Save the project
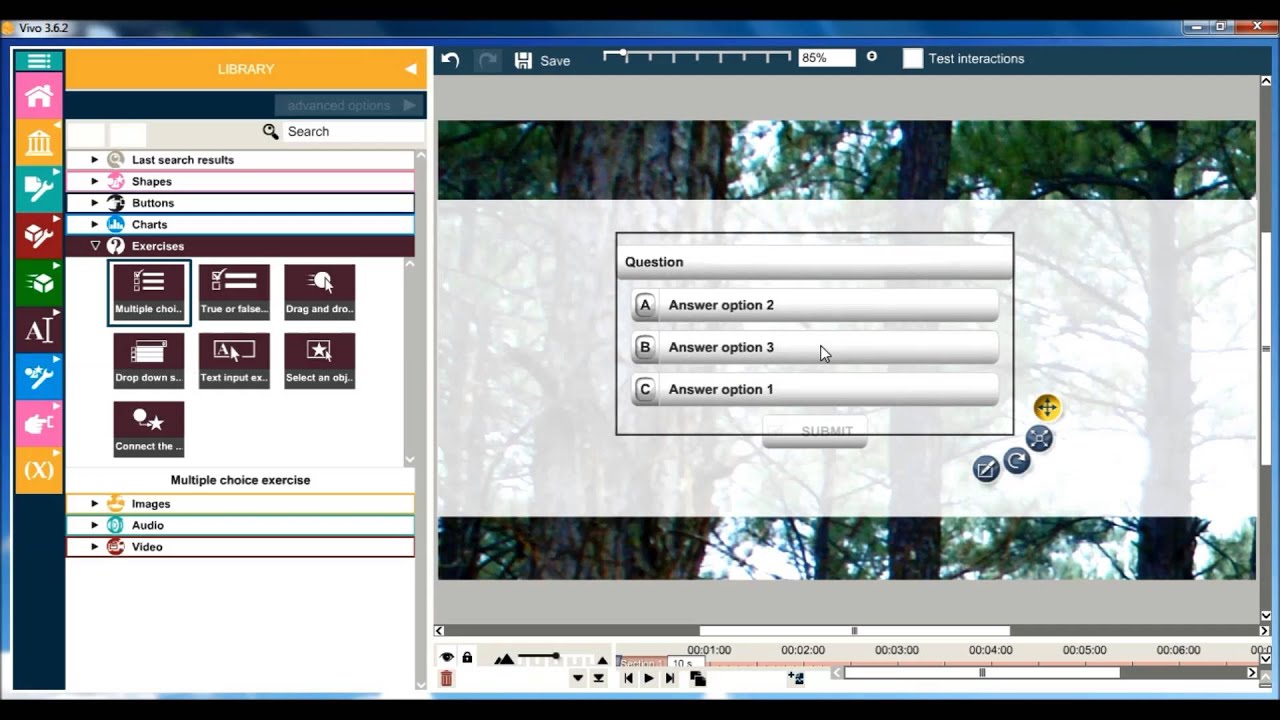Screen dimensions: 1280x720 [542, 60]
